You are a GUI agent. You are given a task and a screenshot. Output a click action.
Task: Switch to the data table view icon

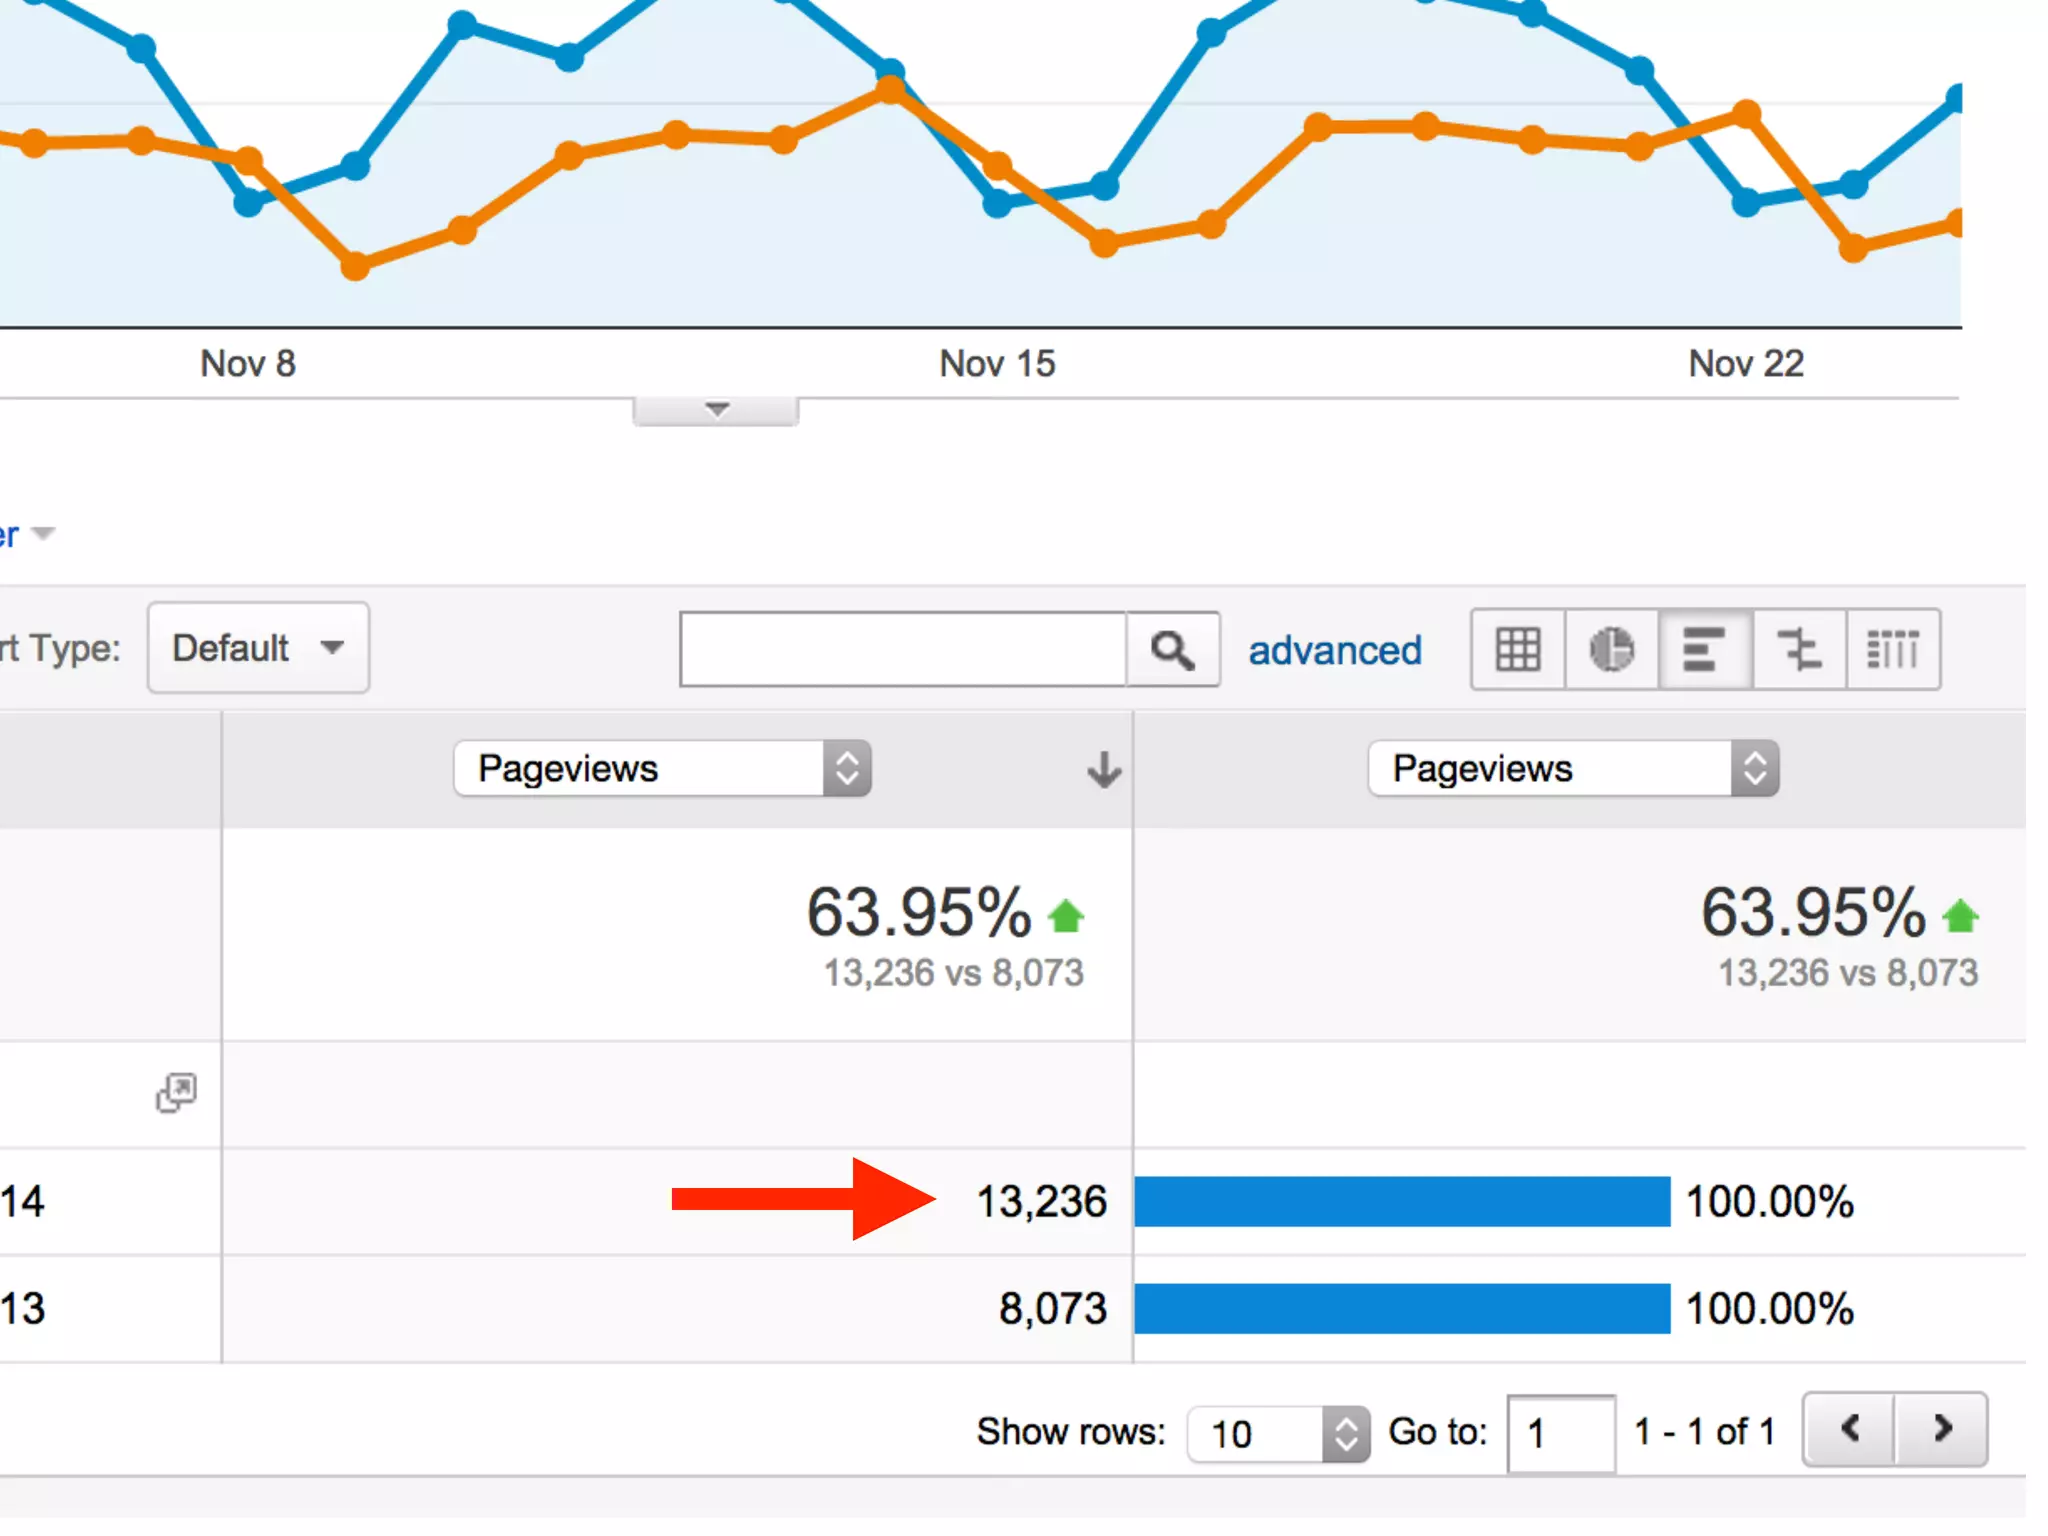click(1517, 650)
